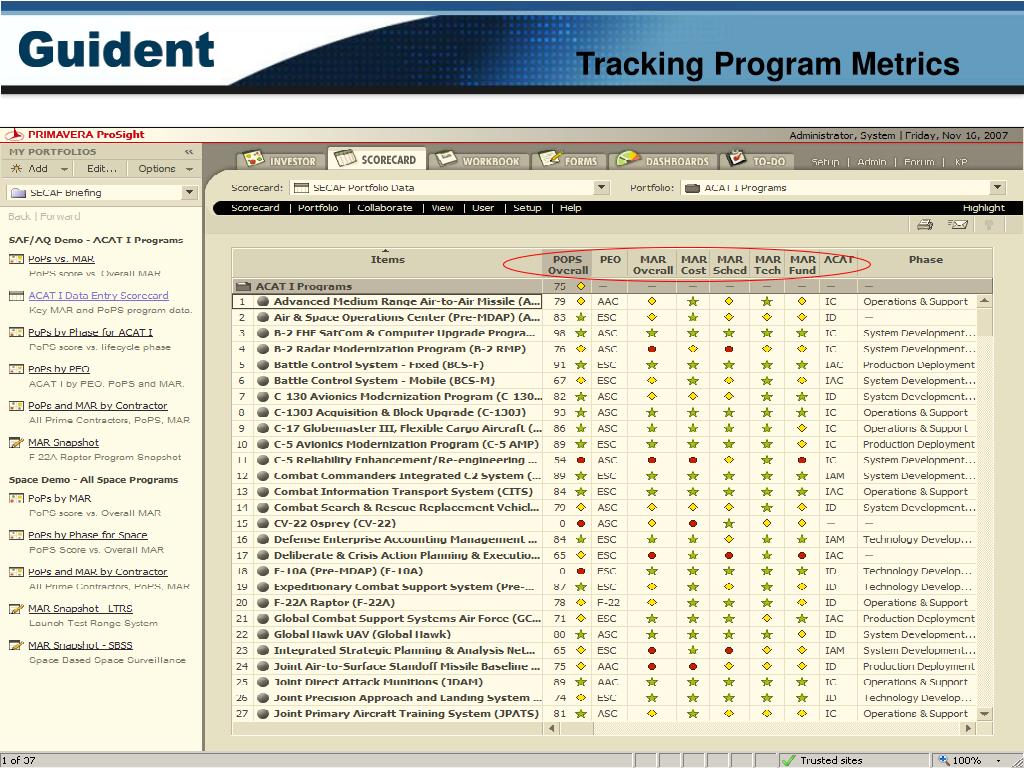This screenshot has width=1024, height=768.
Task: Switch to the To-Do tab
Action: 757,159
